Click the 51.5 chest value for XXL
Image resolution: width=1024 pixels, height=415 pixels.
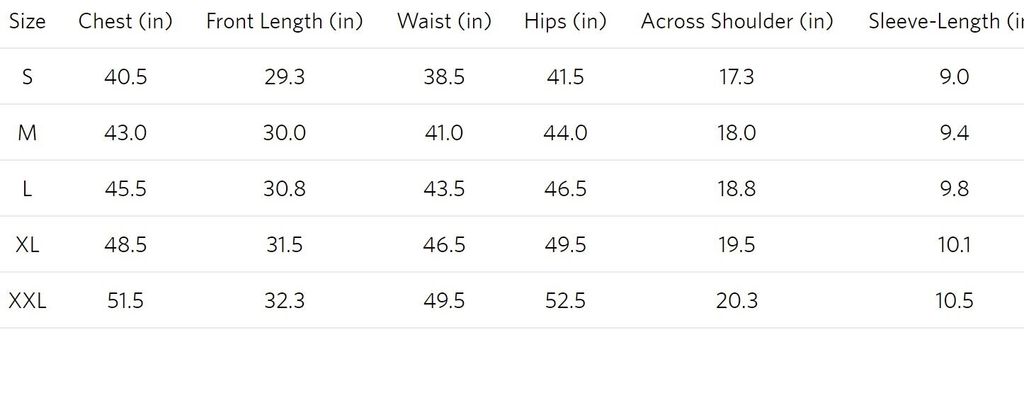click(125, 301)
